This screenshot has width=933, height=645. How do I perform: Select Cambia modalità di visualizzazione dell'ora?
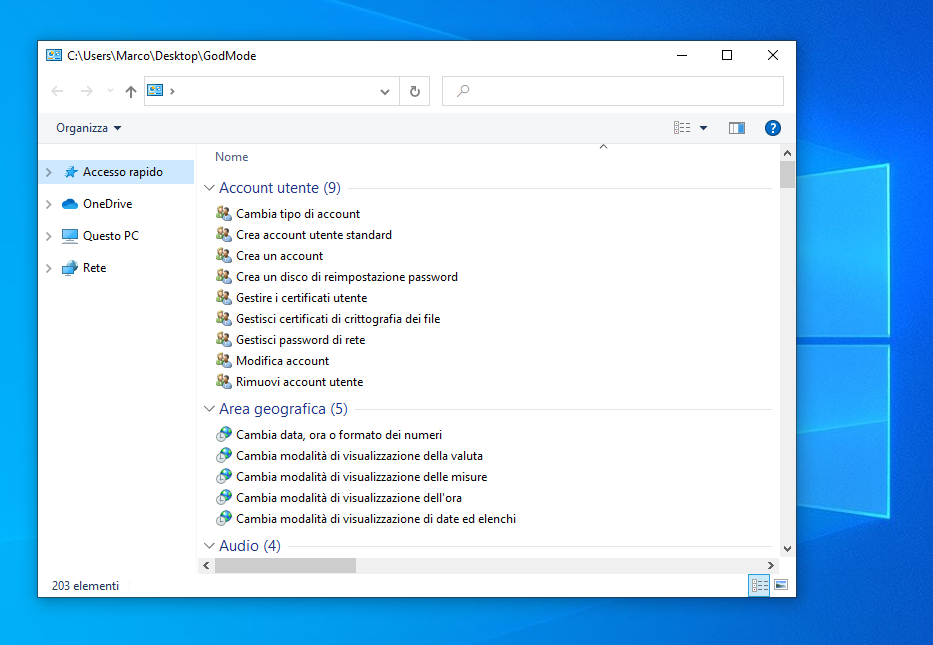click(x=349, y=498)
